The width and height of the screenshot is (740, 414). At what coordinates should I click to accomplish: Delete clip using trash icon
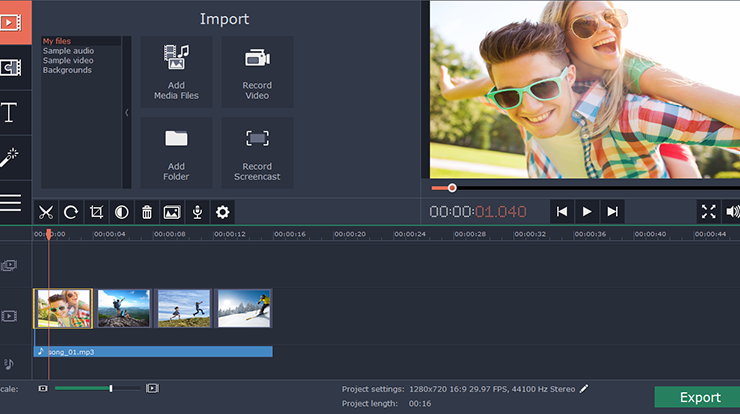146,212
